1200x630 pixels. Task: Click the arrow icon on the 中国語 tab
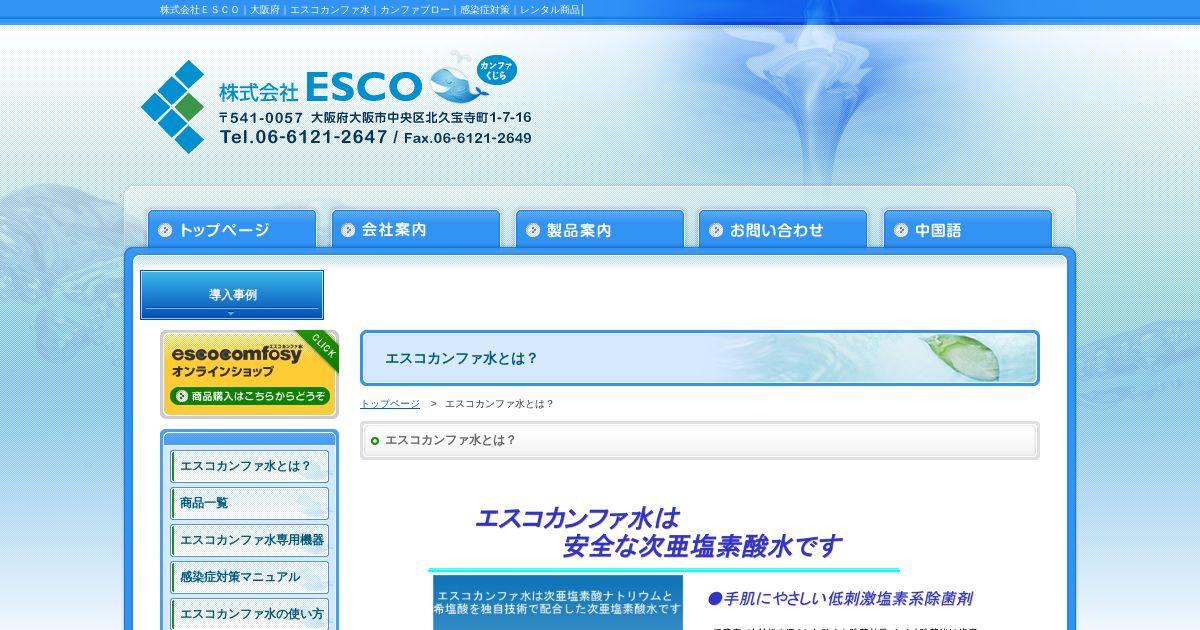click(900, 230)
